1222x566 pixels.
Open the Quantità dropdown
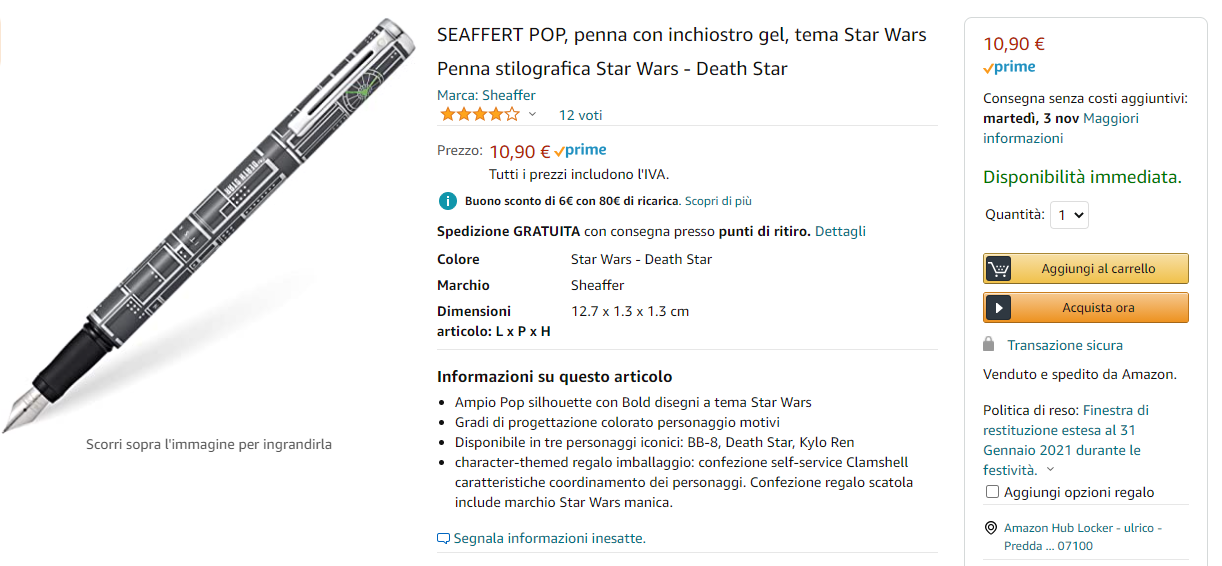pos(1069,214)
